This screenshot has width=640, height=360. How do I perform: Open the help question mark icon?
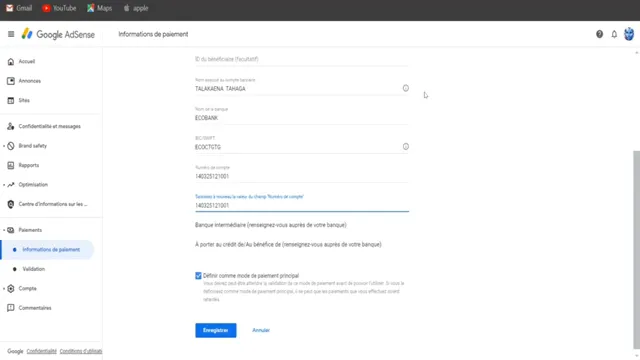tap(599, 34)
